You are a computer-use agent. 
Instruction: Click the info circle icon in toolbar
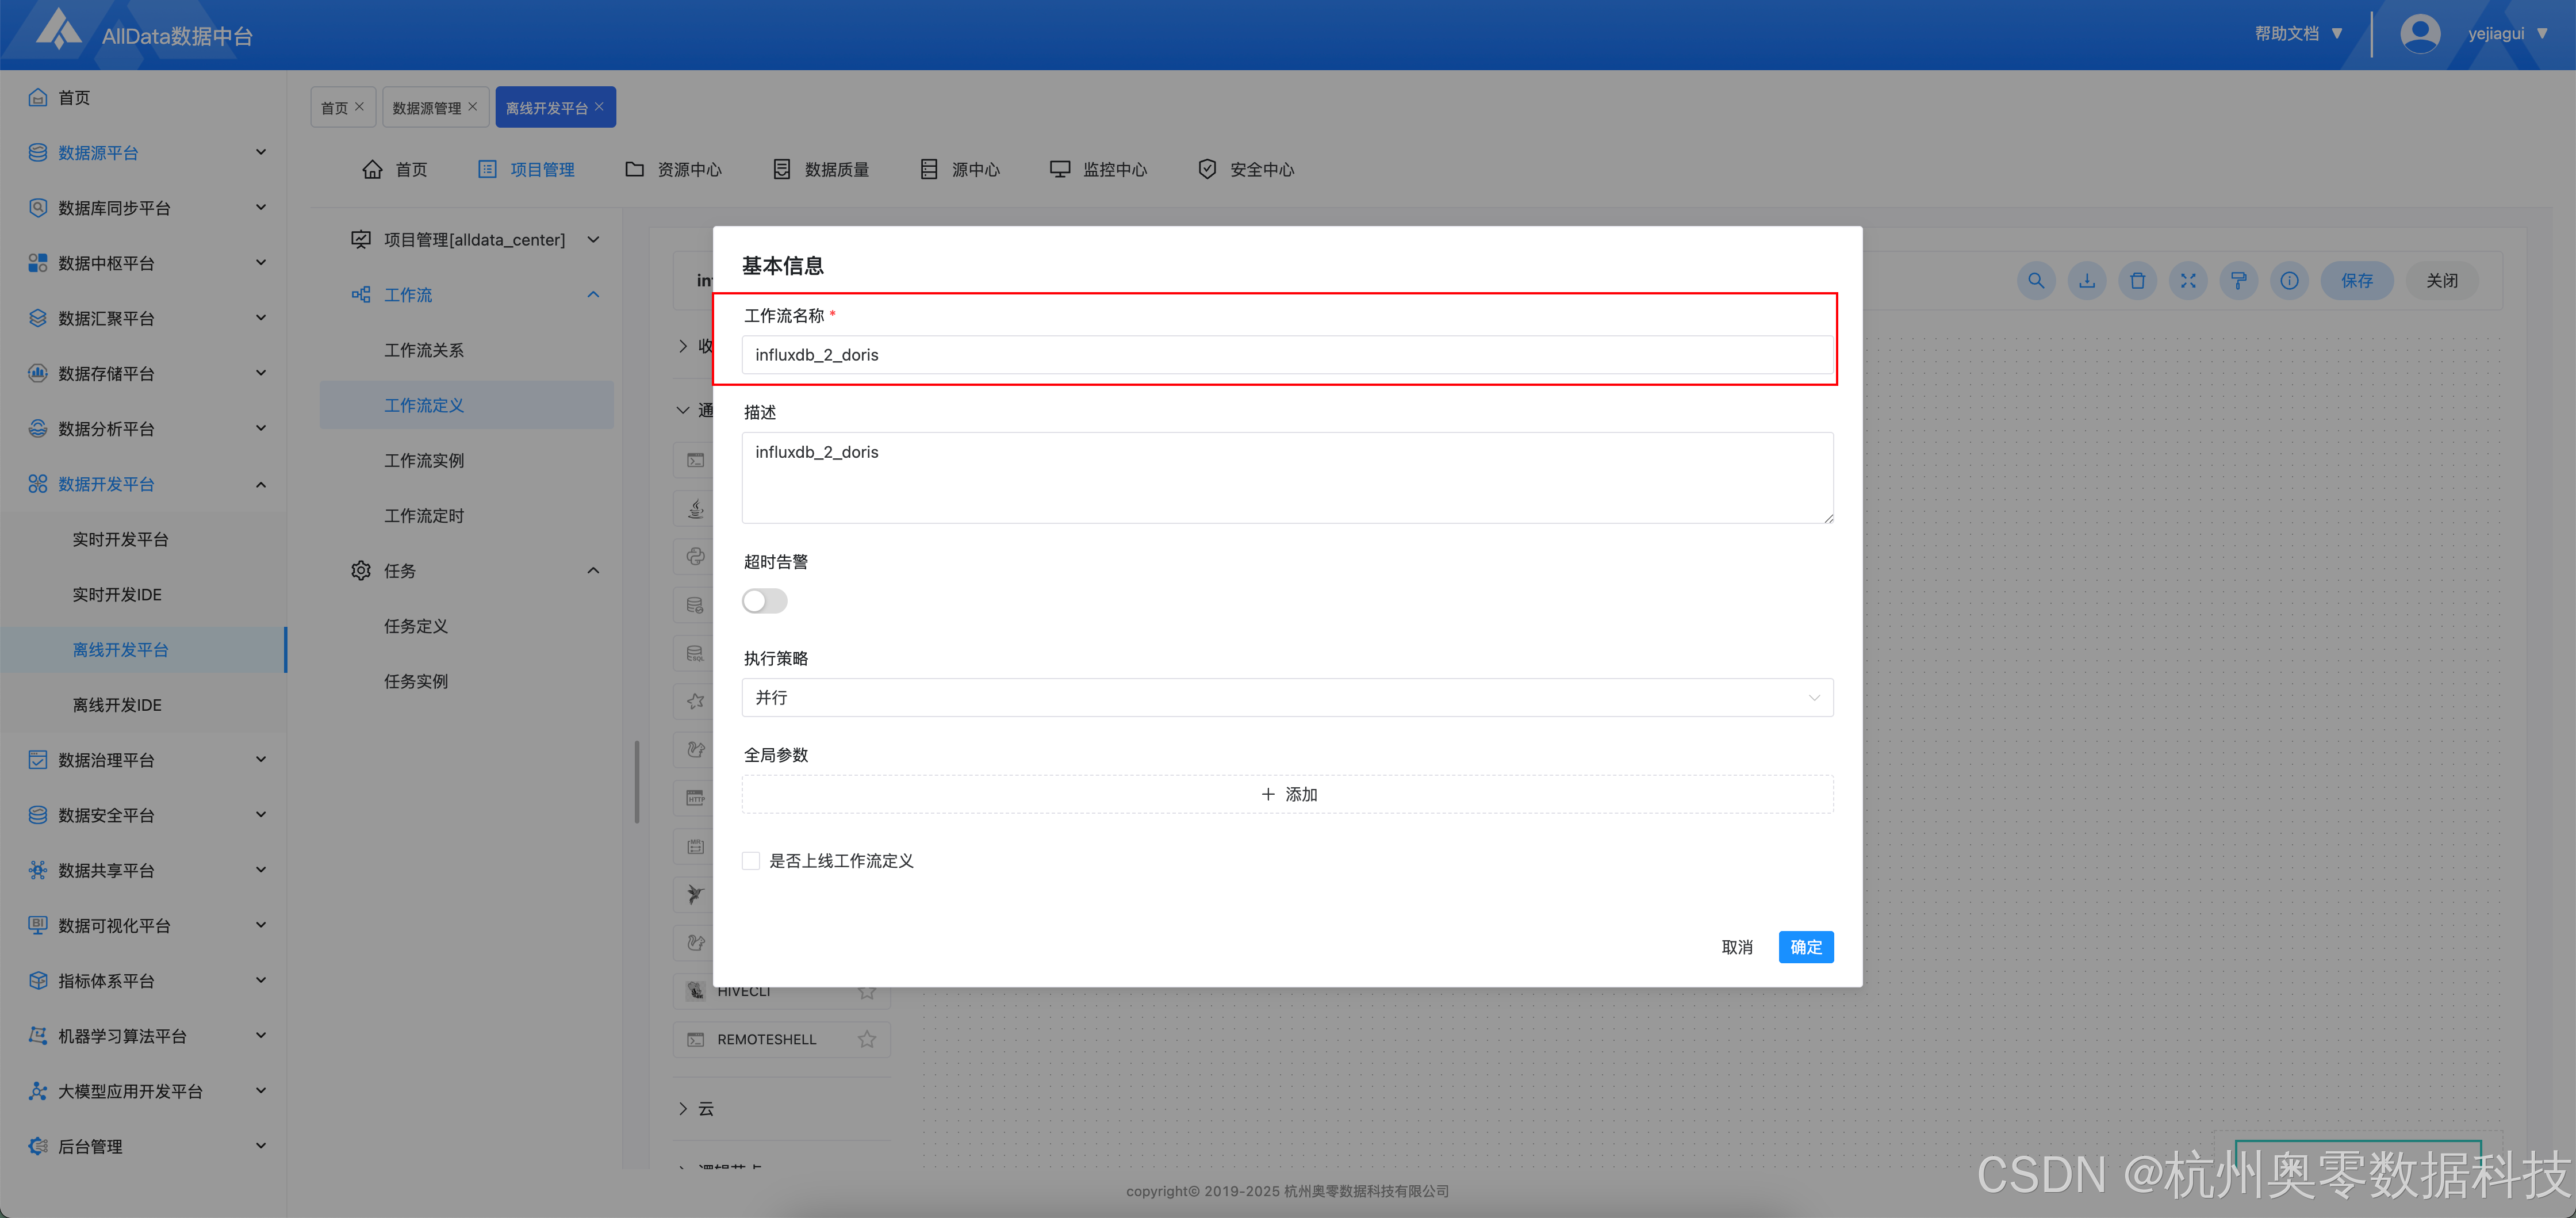tap(2289, 281)
